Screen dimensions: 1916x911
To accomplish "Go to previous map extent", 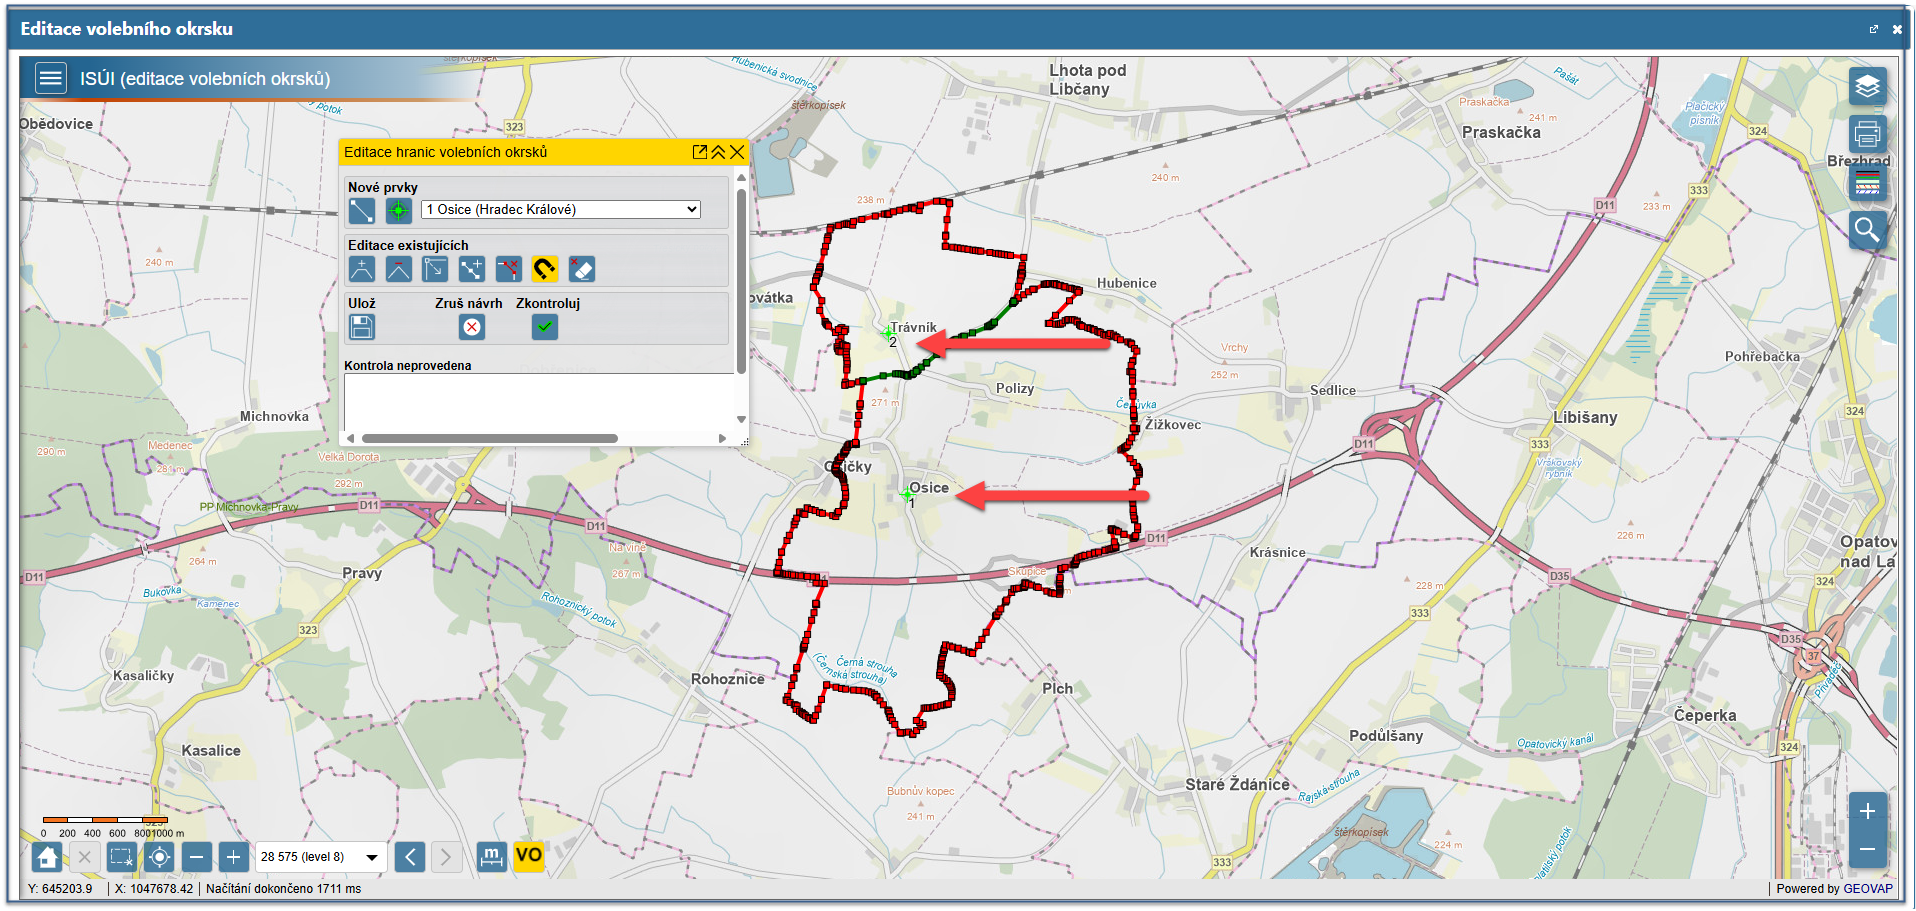I will point(410,857).
